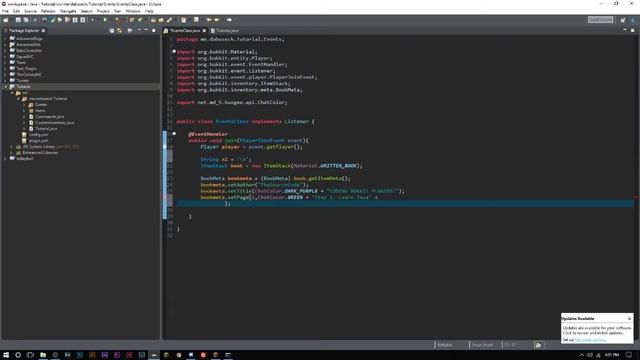The width and height of the screenshot is (640, 360).
Task: Click the New toolbar icon
Action: tap(6, 20)
